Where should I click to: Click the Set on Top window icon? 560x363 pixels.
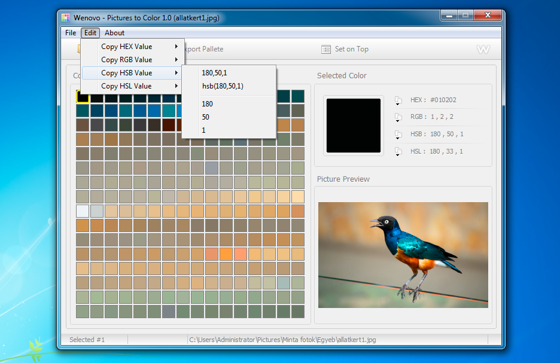point(326,49)
